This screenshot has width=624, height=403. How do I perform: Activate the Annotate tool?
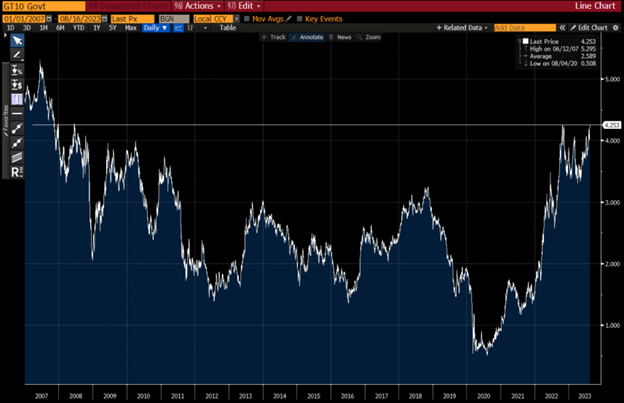click(x=307, y=37)
